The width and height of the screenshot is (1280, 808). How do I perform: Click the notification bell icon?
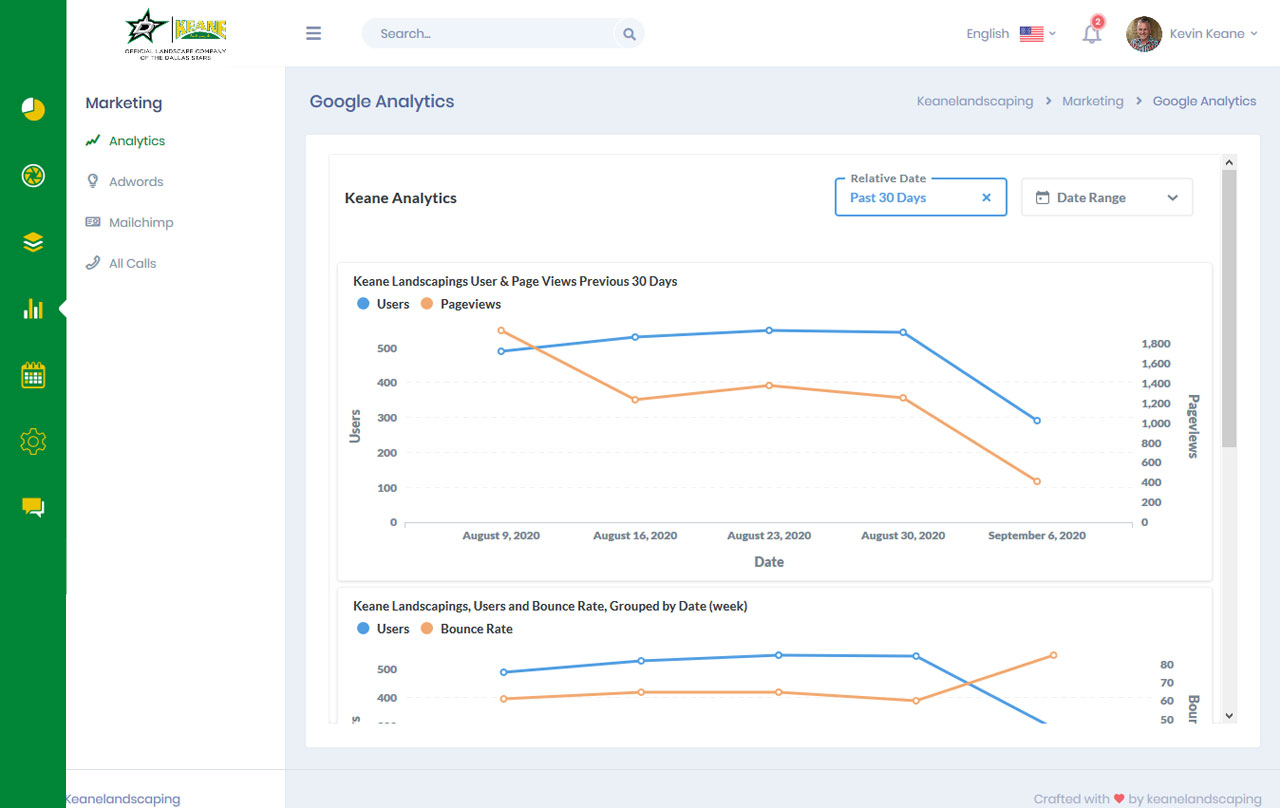(1092, 34)
